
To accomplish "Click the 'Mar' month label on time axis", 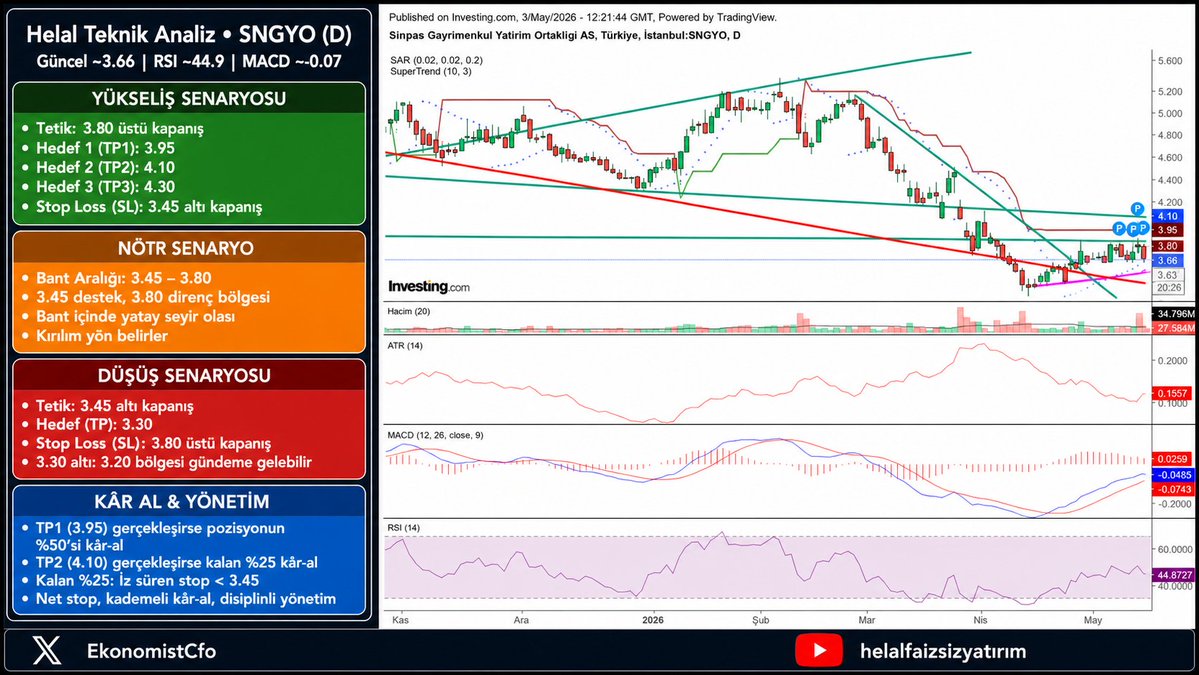I will click(x=866, y=620).
